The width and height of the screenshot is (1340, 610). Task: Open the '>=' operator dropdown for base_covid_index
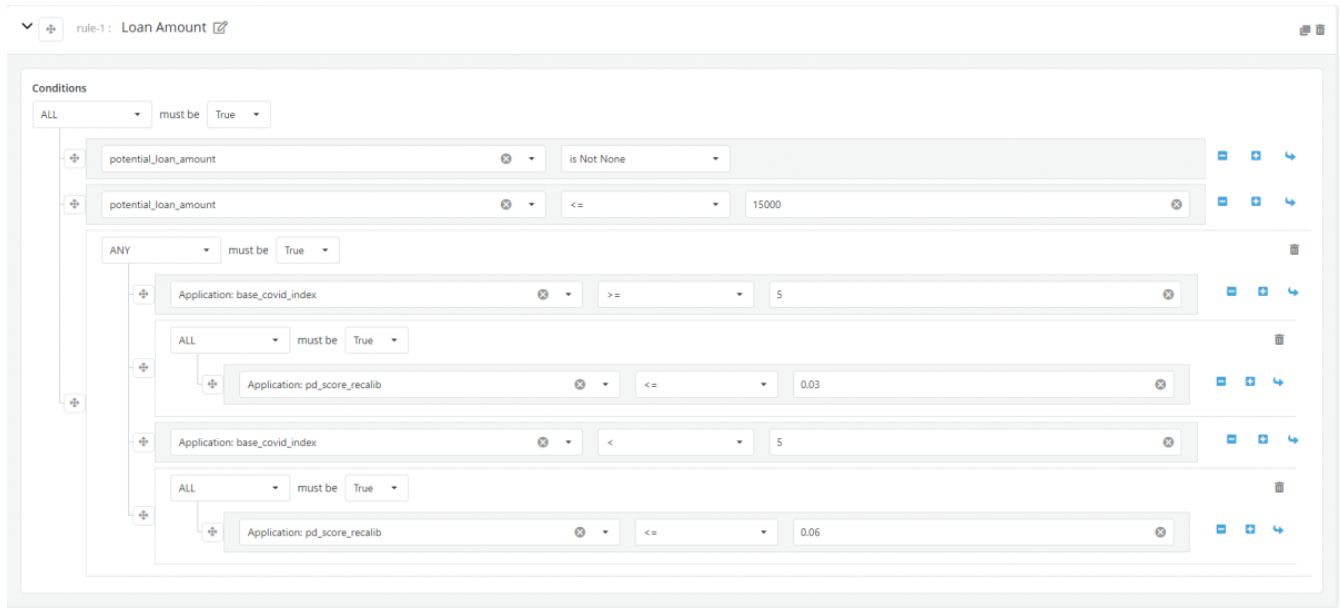675,294
